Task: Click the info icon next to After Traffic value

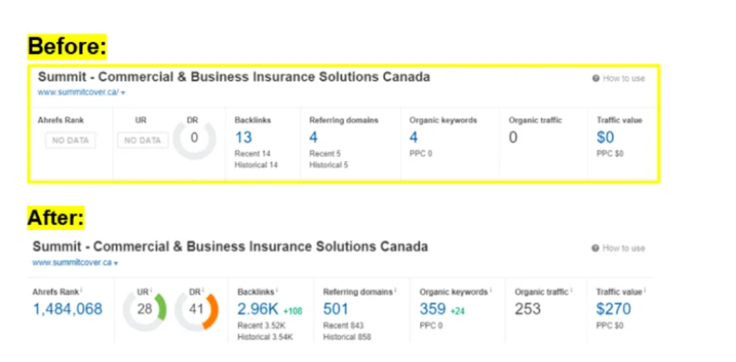Action: (x=644, y=291)
